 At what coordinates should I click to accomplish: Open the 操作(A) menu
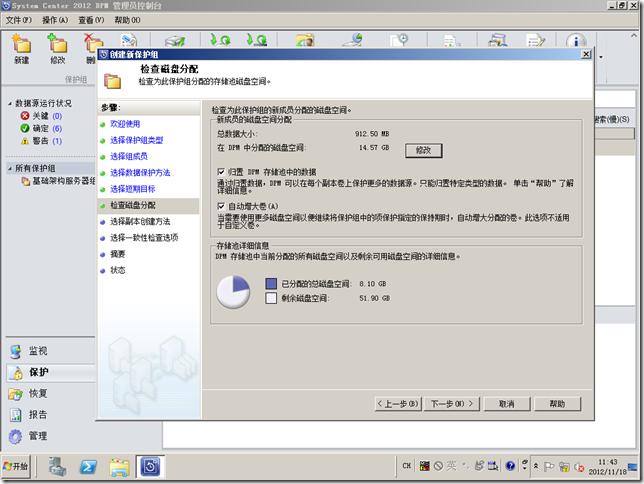click(55, 20)
